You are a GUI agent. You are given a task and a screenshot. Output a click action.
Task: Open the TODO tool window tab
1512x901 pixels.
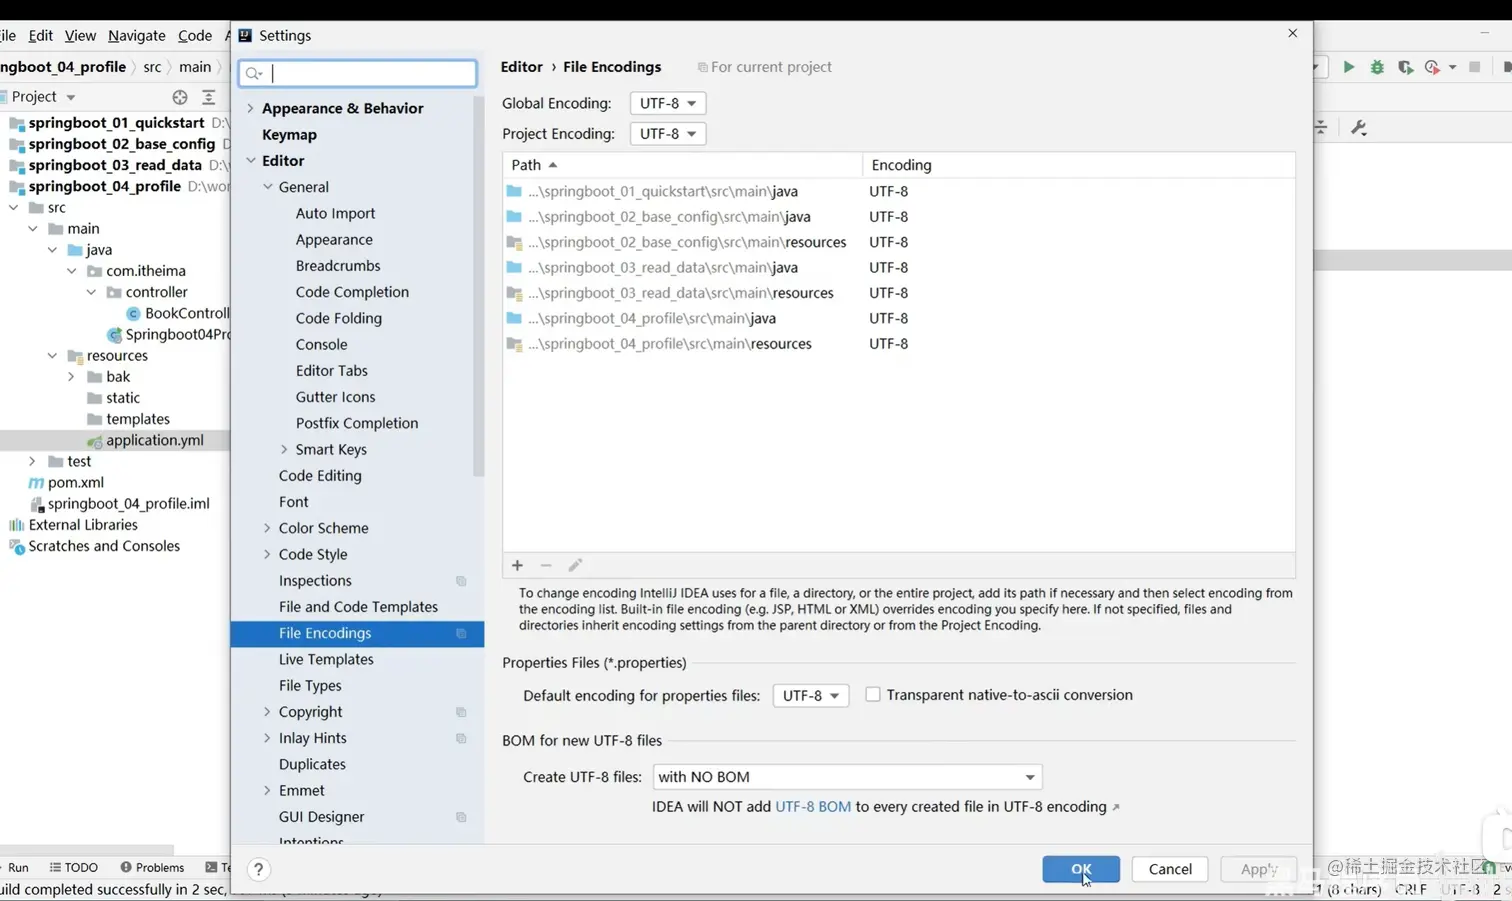tap(74, 867)
